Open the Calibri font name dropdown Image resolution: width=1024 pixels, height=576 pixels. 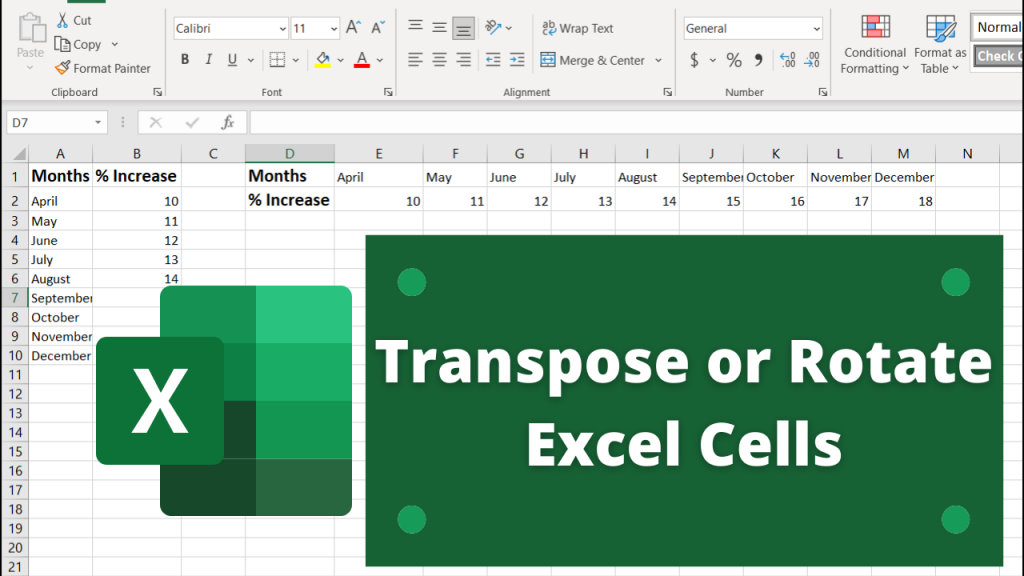(x=282, y=29)
